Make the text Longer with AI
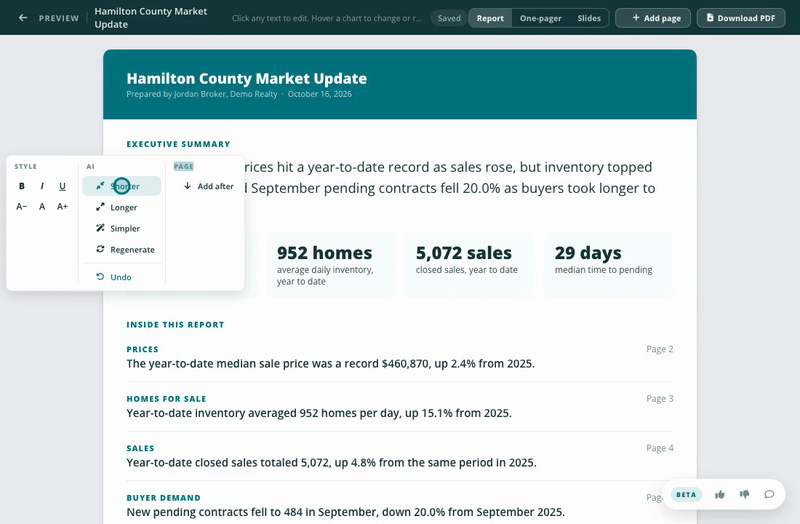 (x=121, y=207)
